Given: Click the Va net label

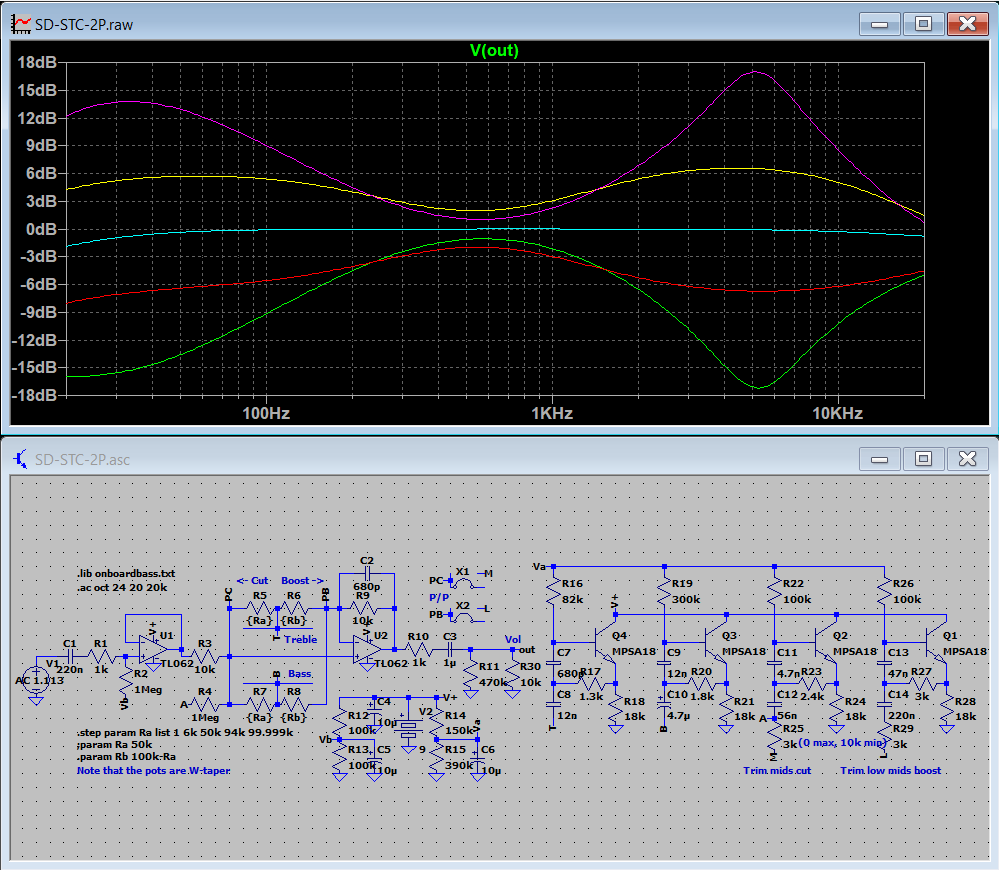Looking at the screenshot, I should (x=539, y=566).
